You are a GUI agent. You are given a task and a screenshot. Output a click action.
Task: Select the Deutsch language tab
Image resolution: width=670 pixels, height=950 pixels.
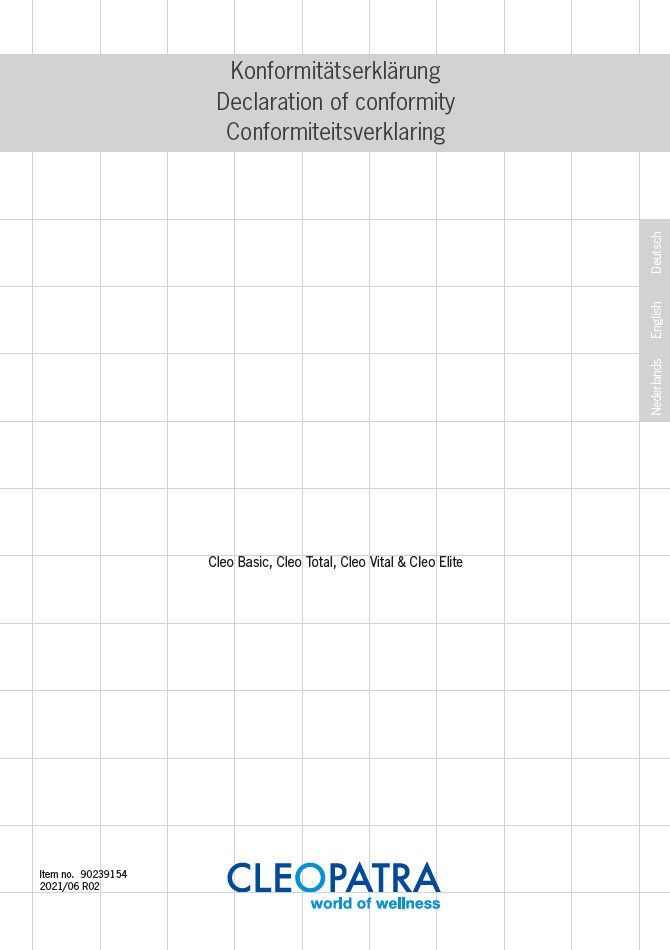656,253
